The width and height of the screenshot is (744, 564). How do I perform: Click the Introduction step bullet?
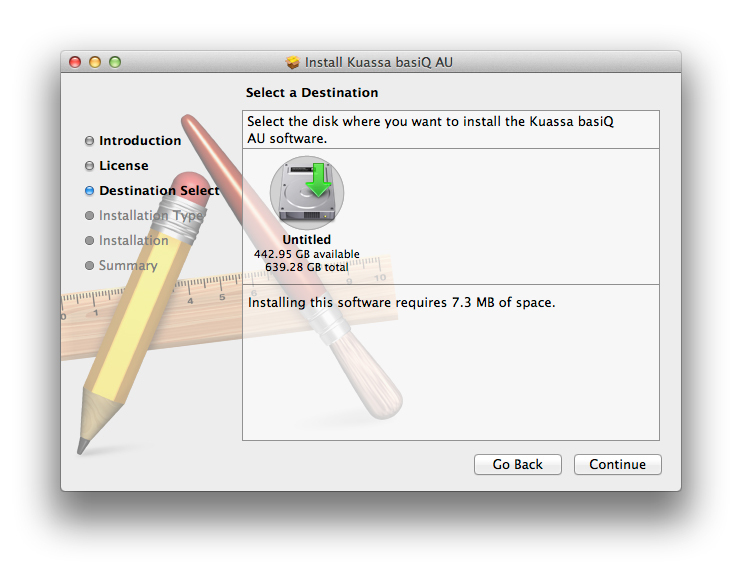coord(89,141)
